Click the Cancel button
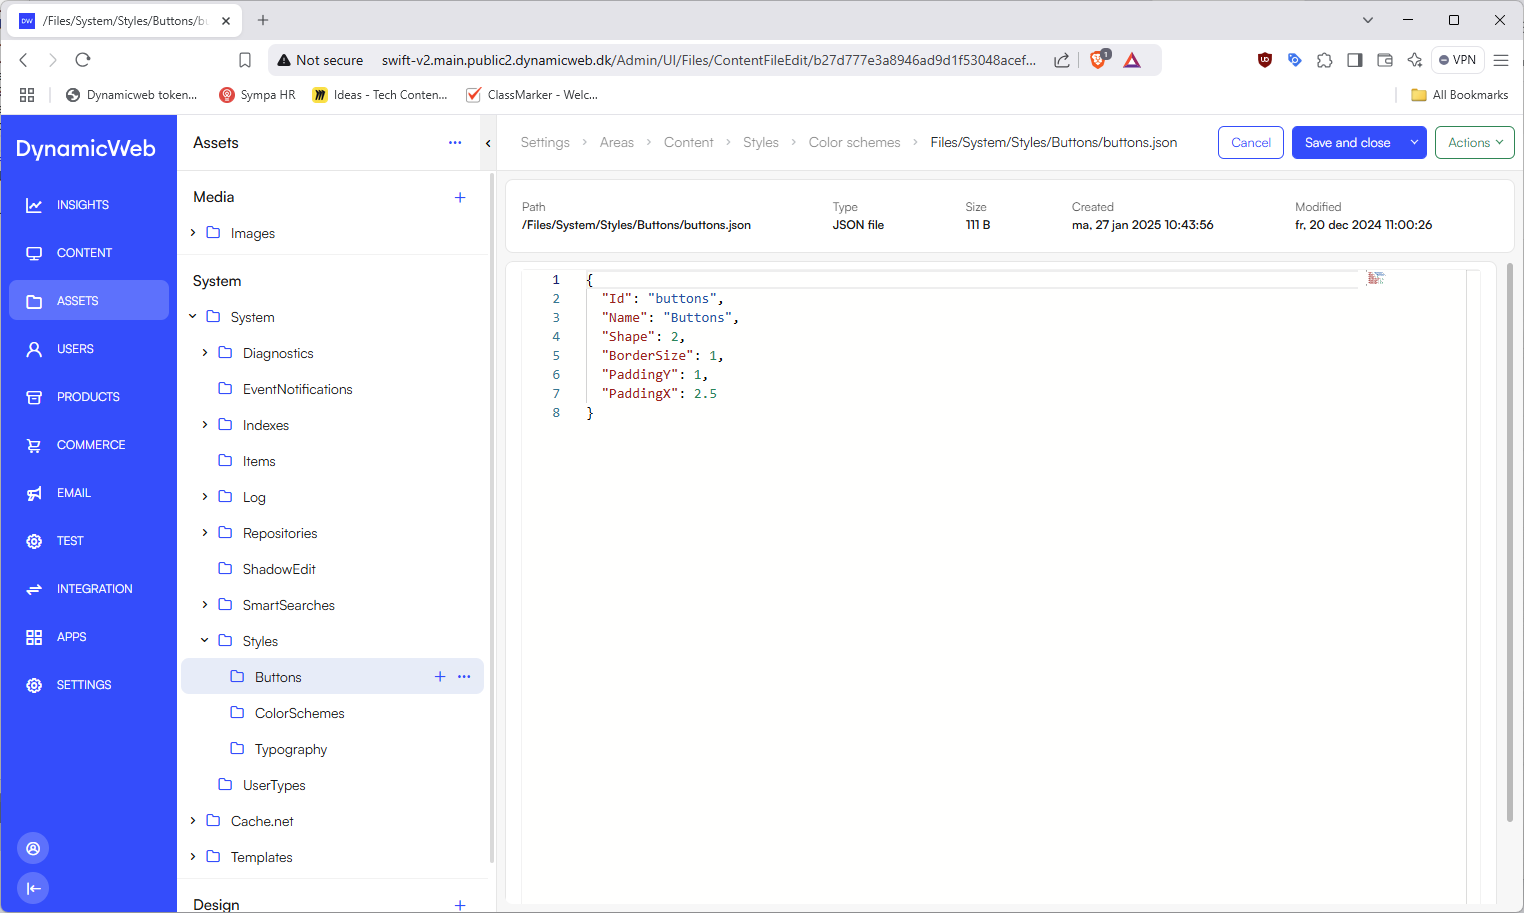Image resolution: width=1524 pixels, height=913 pixels. coord(1250,143)
